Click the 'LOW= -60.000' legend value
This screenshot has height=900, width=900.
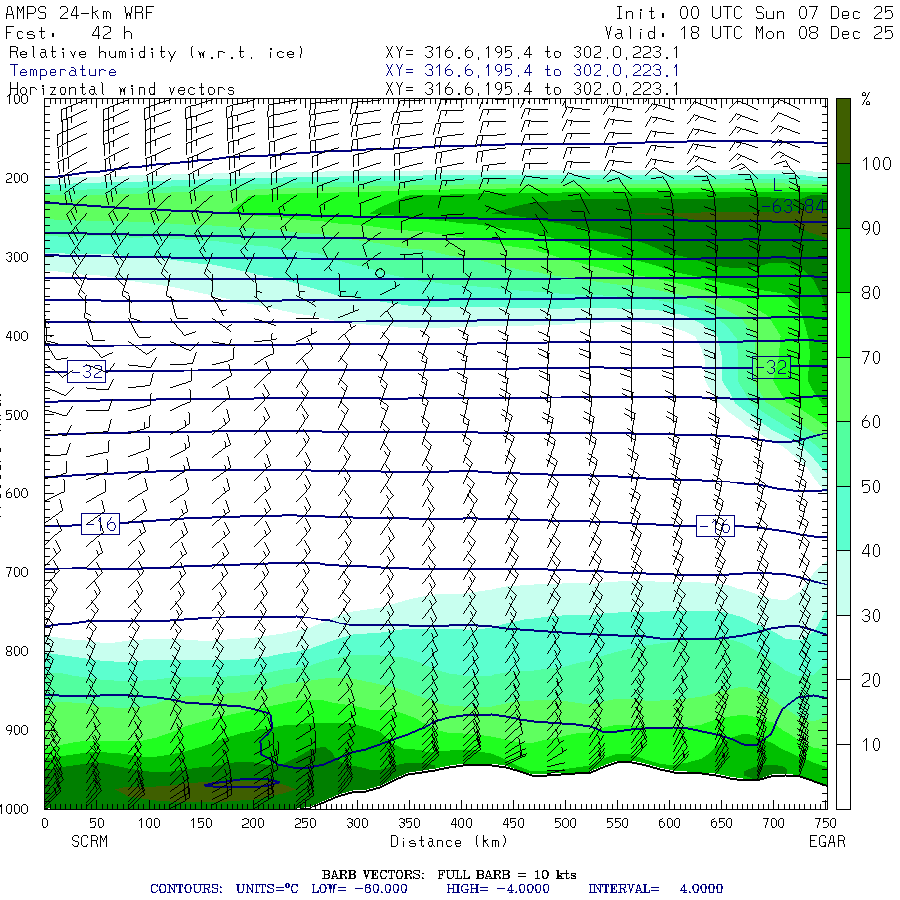click(x=359, y=889)
